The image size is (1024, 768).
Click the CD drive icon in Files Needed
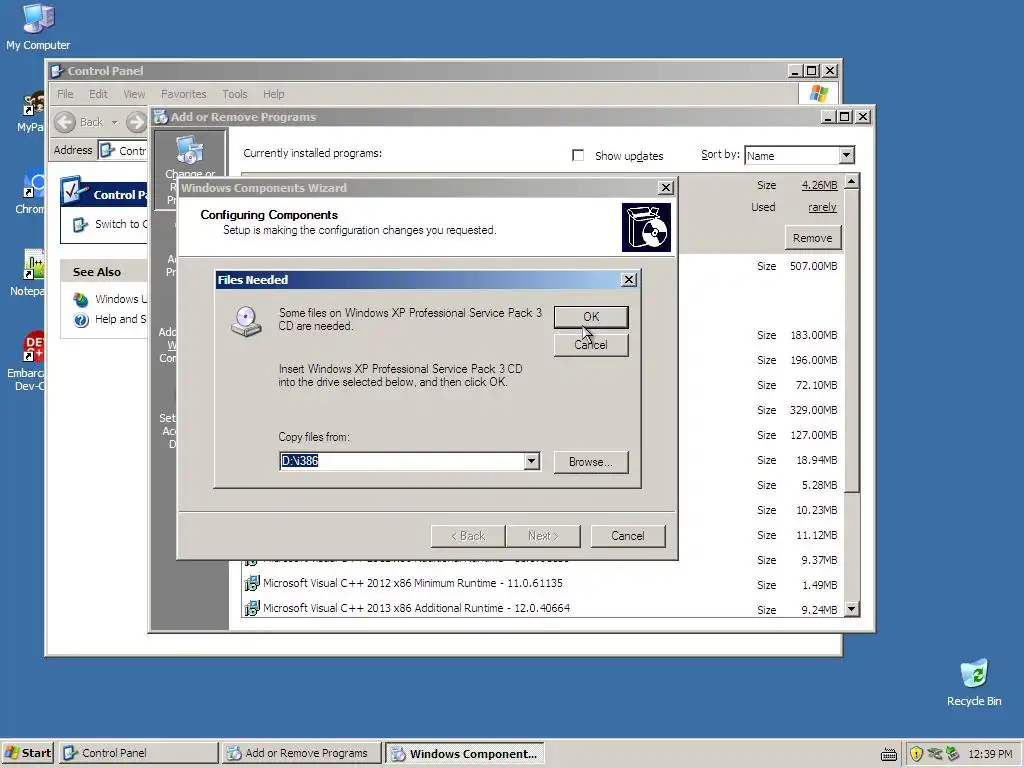click(246, 321)
